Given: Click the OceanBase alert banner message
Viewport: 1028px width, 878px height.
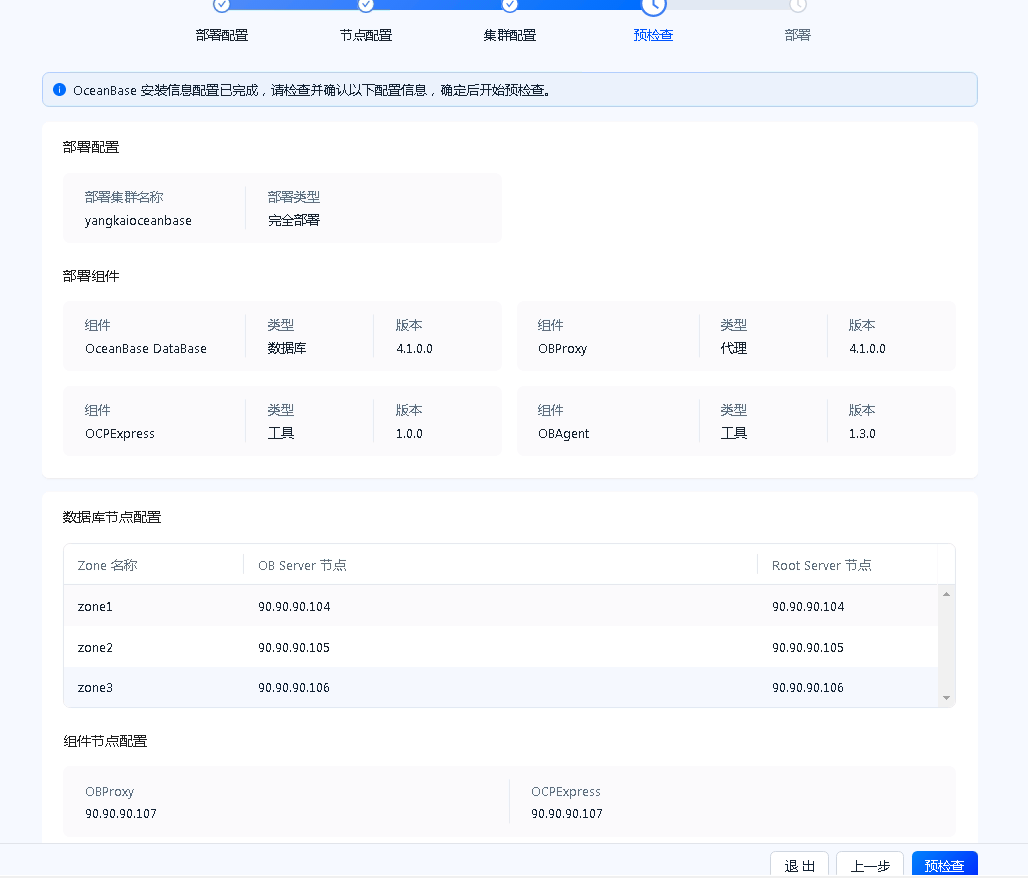Looking at the screenshot, I should coord(311,90).
